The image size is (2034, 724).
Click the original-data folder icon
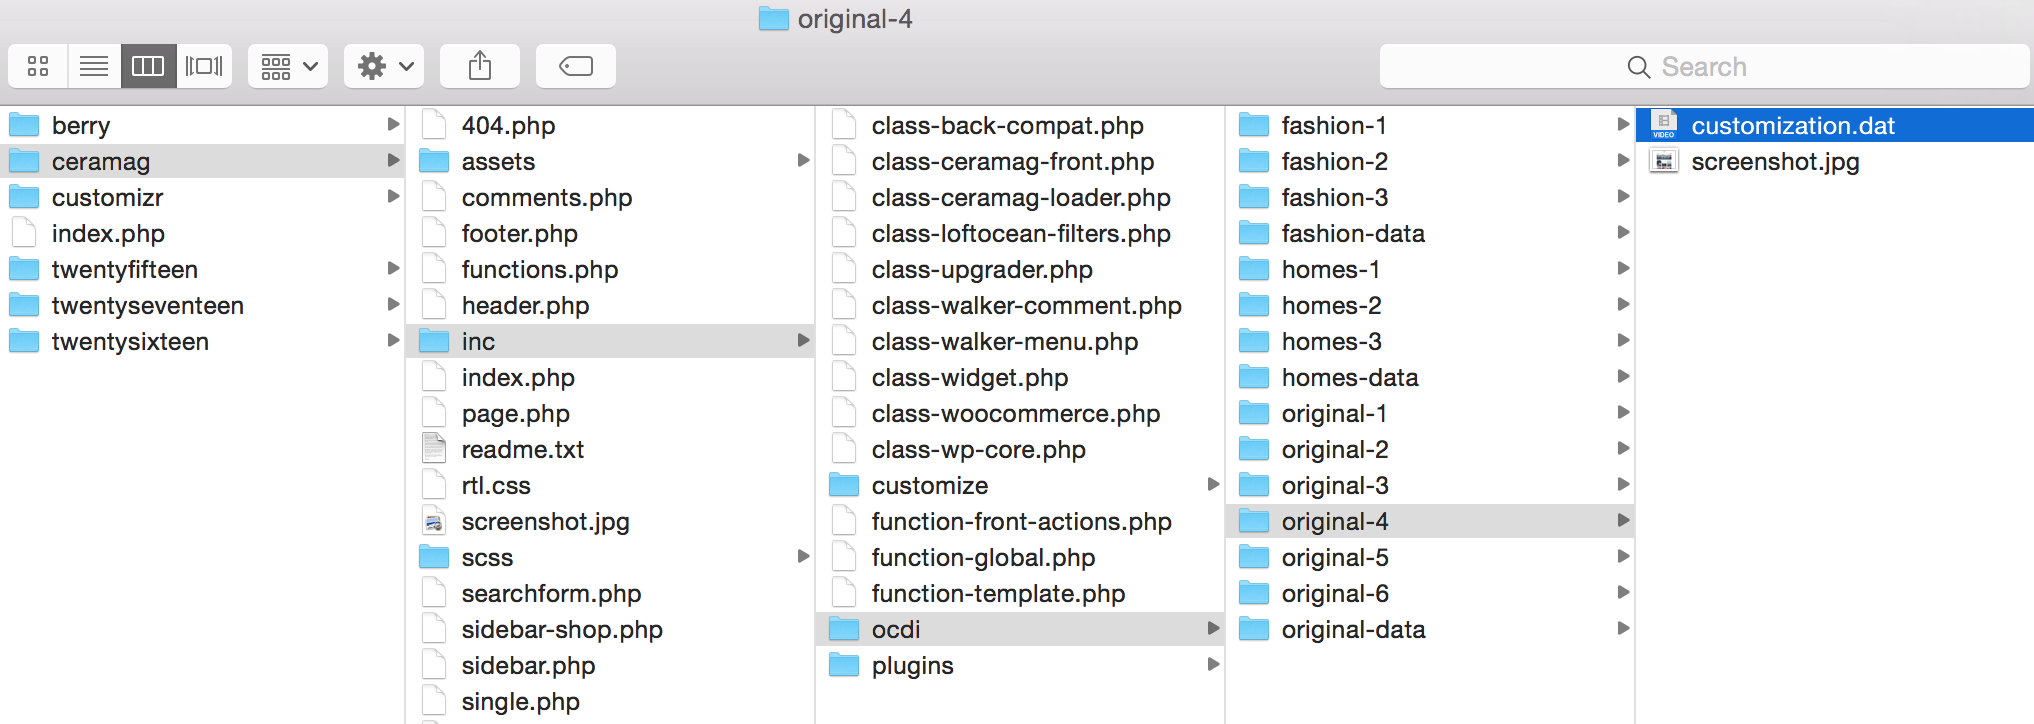coord(1254,629)
